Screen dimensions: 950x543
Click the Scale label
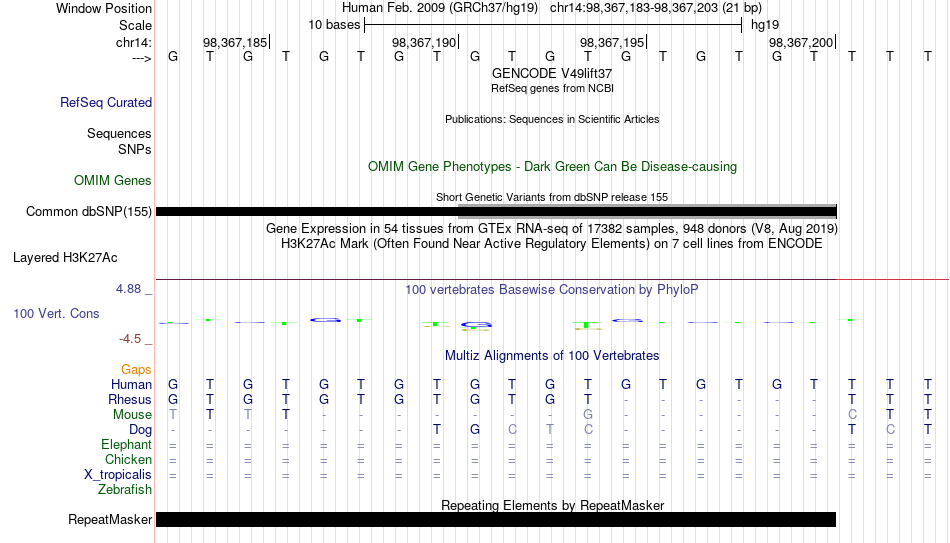click(136, 25)
